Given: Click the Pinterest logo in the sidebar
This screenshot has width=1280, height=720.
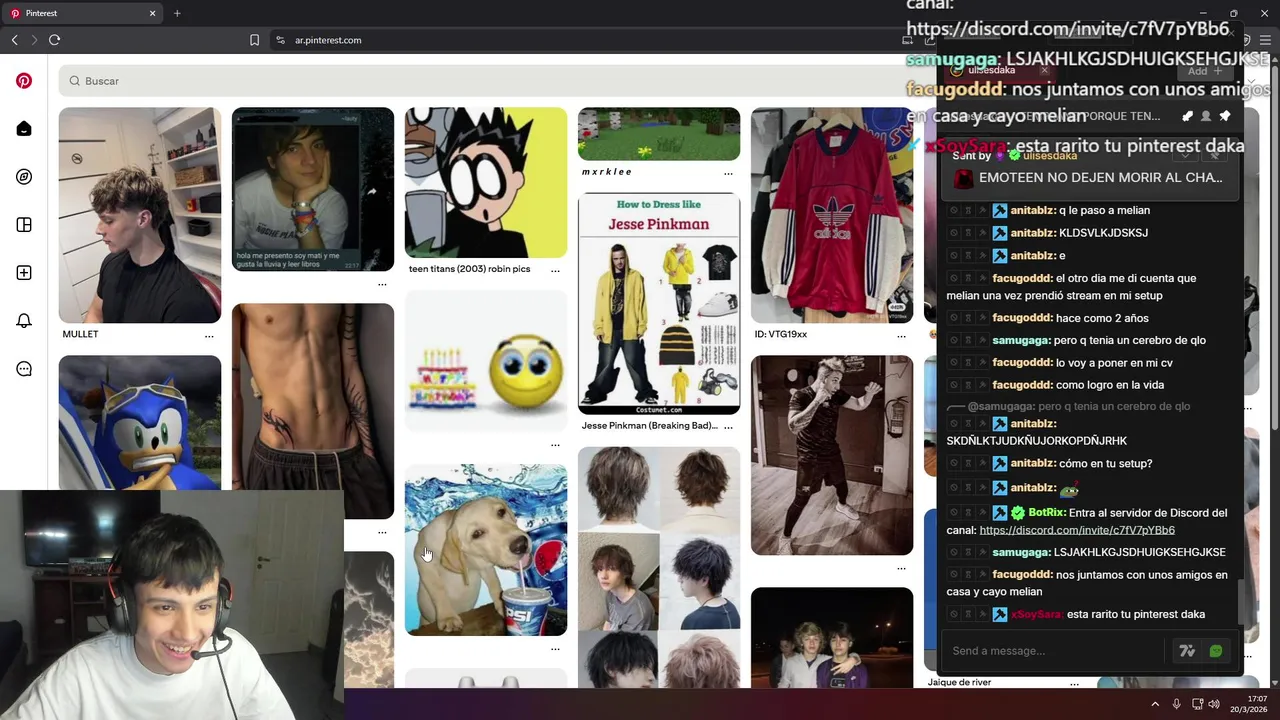Looking at the screenshot, I should pyautogui.click(x=24, y=81).
